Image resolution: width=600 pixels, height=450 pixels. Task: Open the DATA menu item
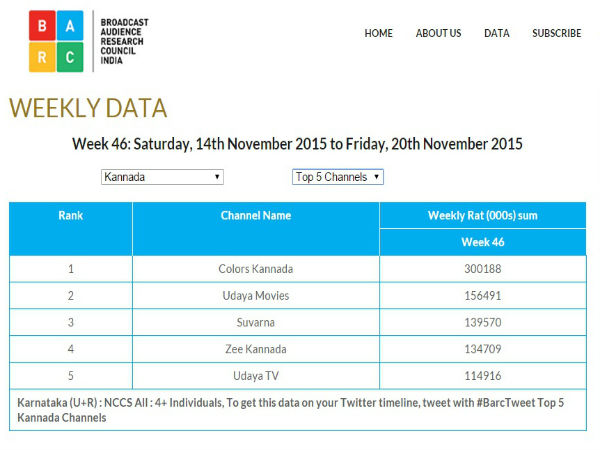497,33
